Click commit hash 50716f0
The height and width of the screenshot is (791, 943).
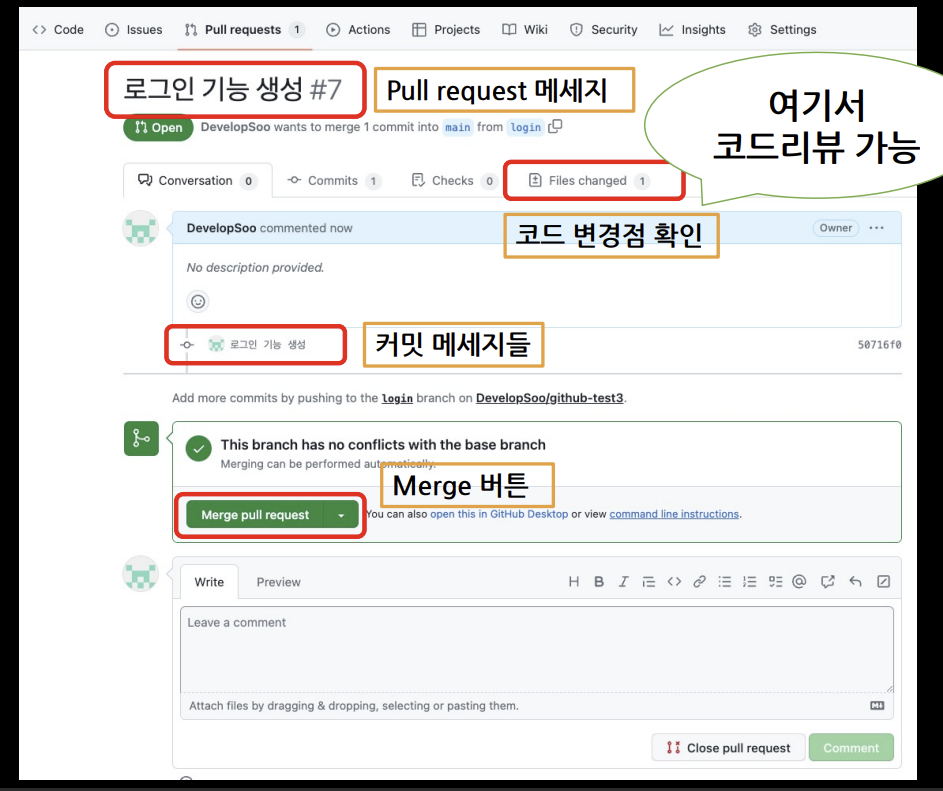[879, 345]
